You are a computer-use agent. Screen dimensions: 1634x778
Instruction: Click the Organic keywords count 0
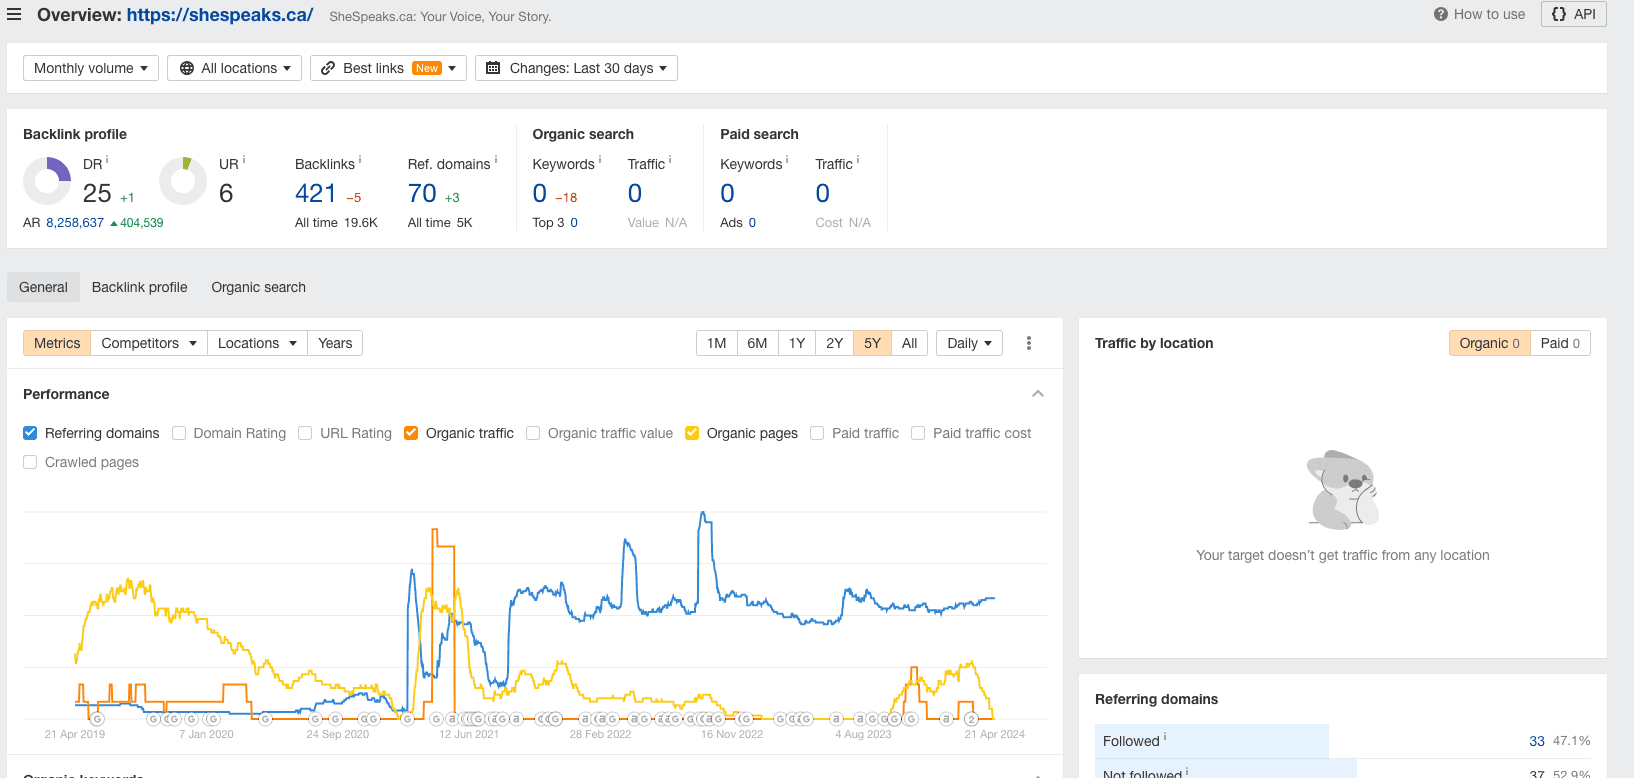540,193
